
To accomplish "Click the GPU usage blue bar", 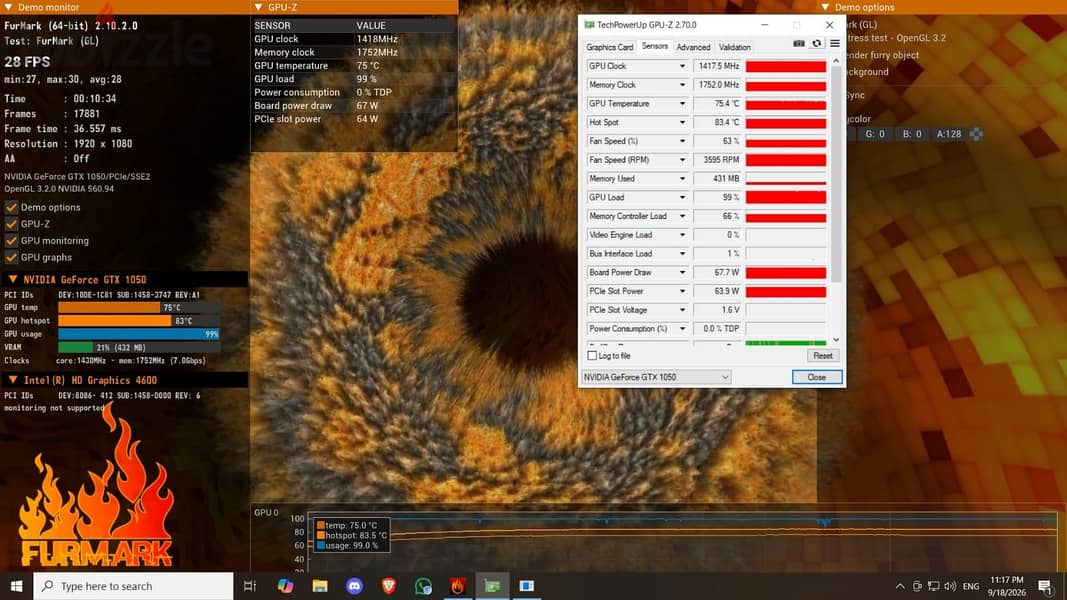I will [139, 334].
